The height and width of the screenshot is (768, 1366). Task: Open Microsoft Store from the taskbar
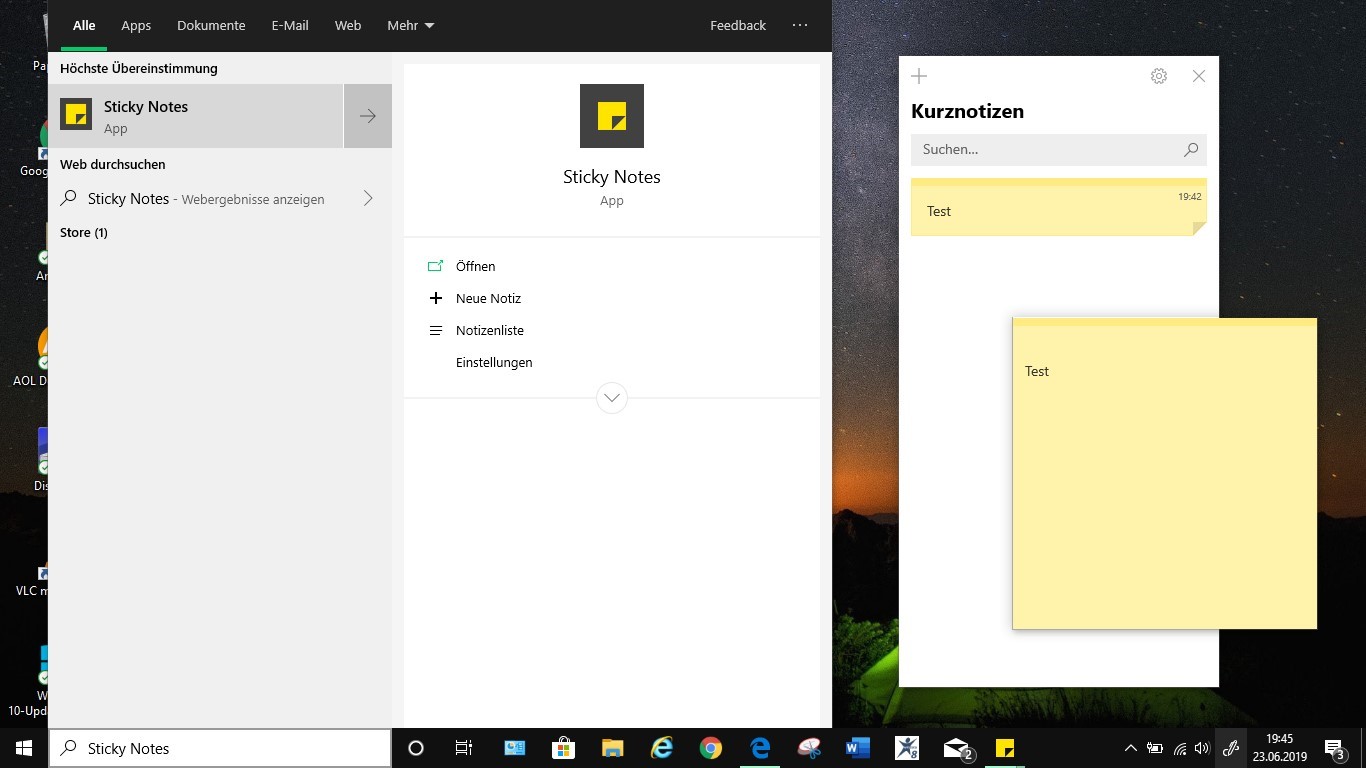coord(564,748)
